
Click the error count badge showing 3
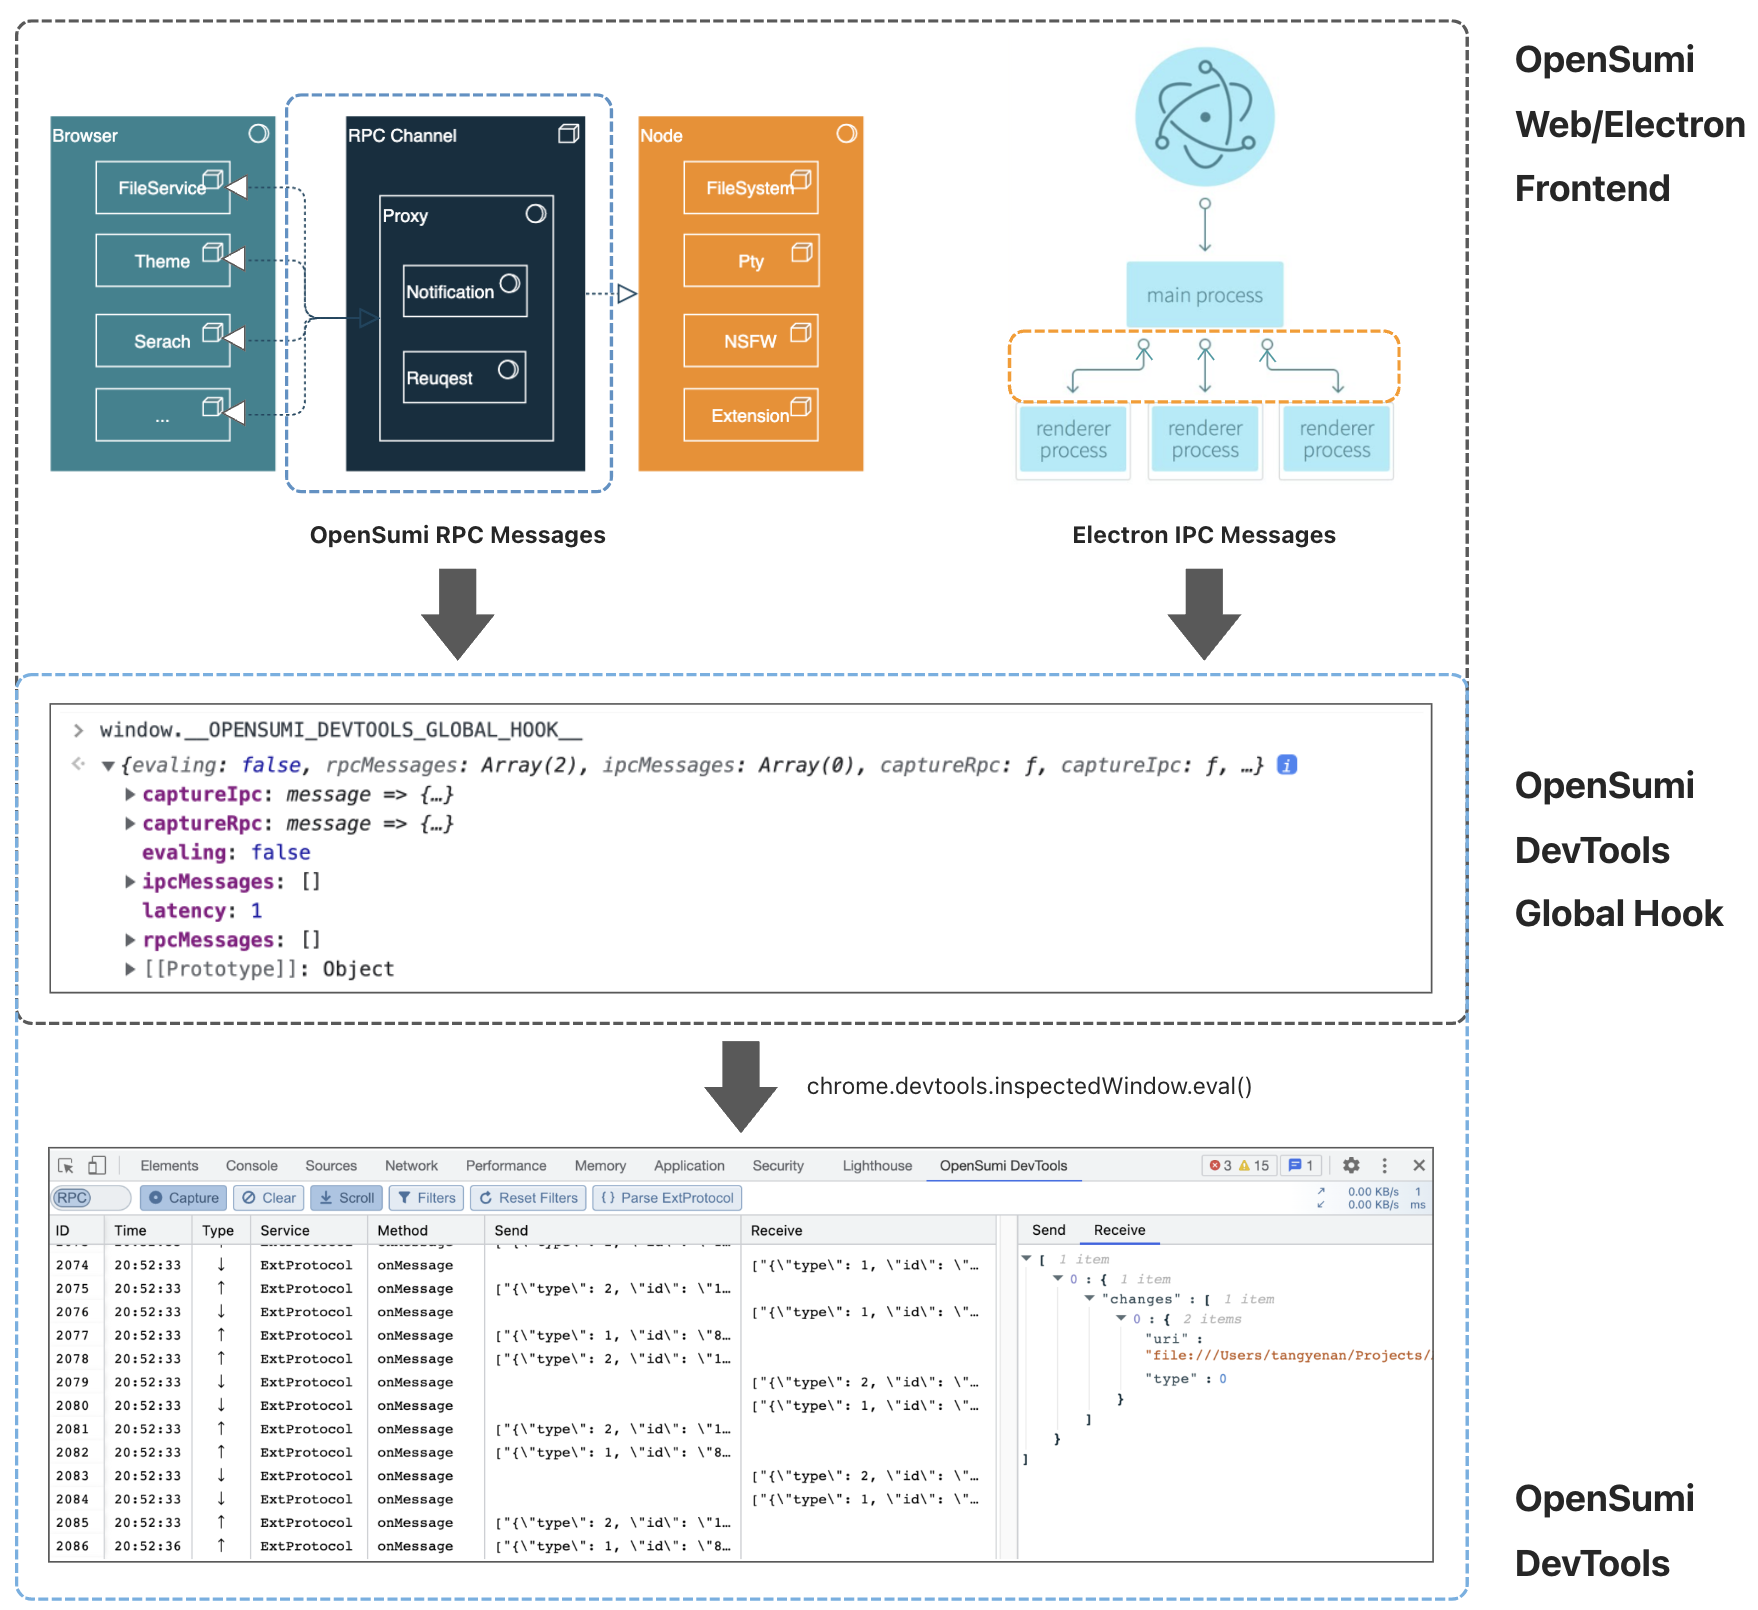(x=1220, y=1166)
